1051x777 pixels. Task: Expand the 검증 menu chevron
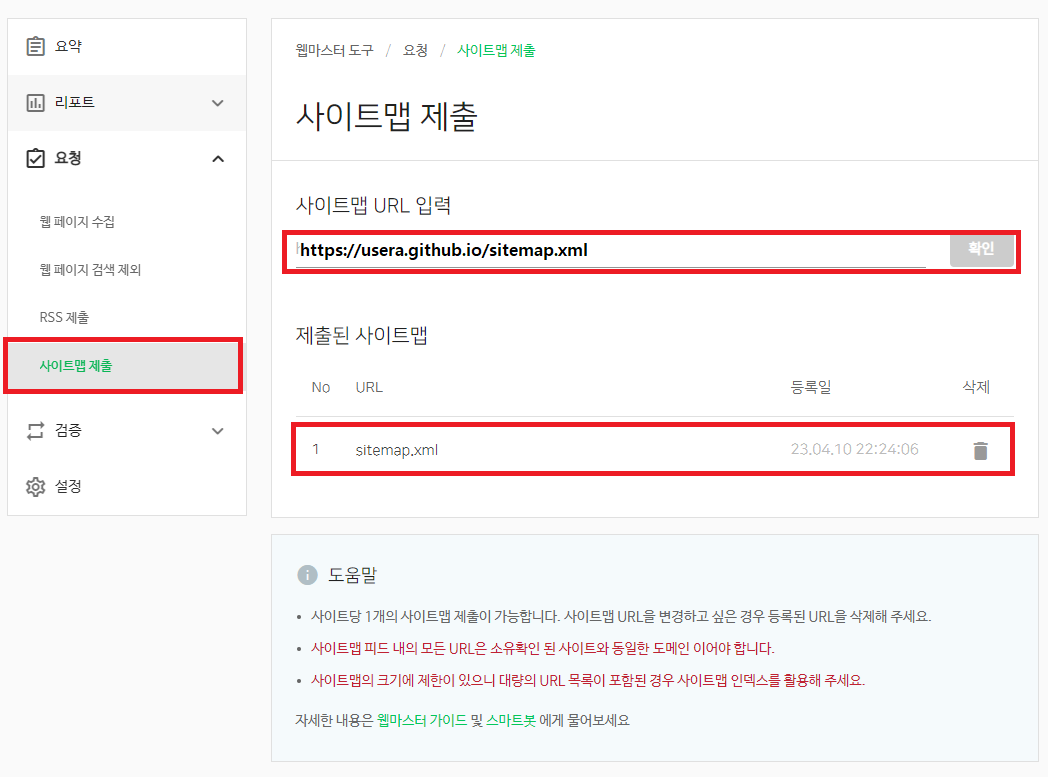pos(218,430)
